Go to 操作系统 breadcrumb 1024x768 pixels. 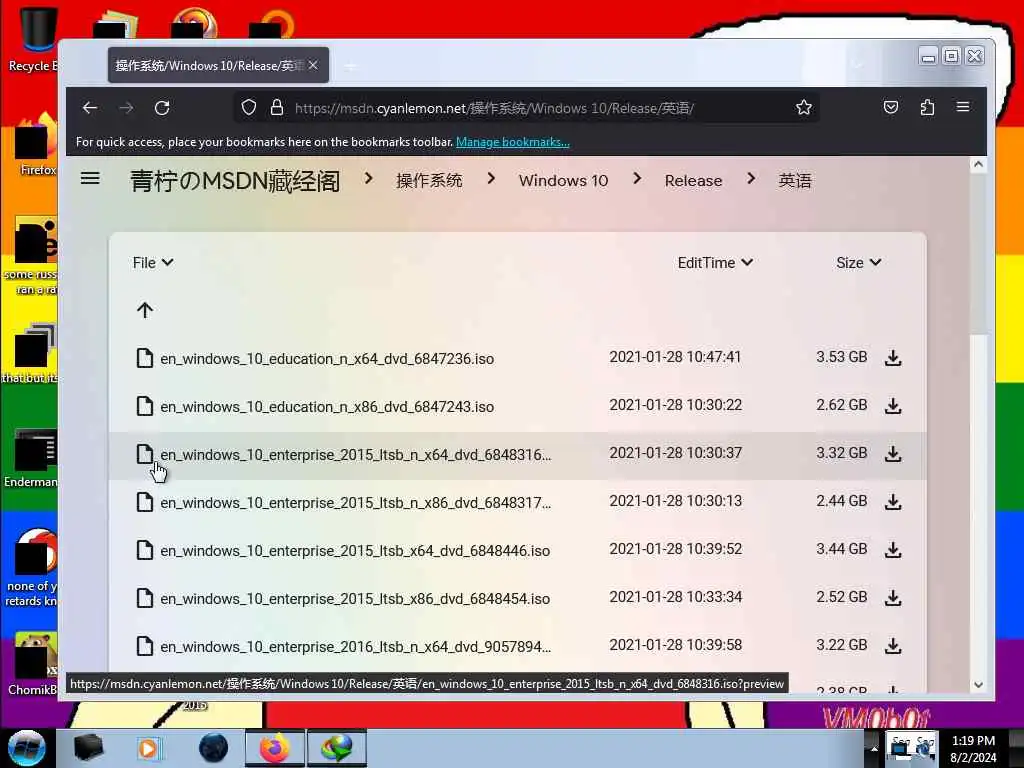pos(429,180)
